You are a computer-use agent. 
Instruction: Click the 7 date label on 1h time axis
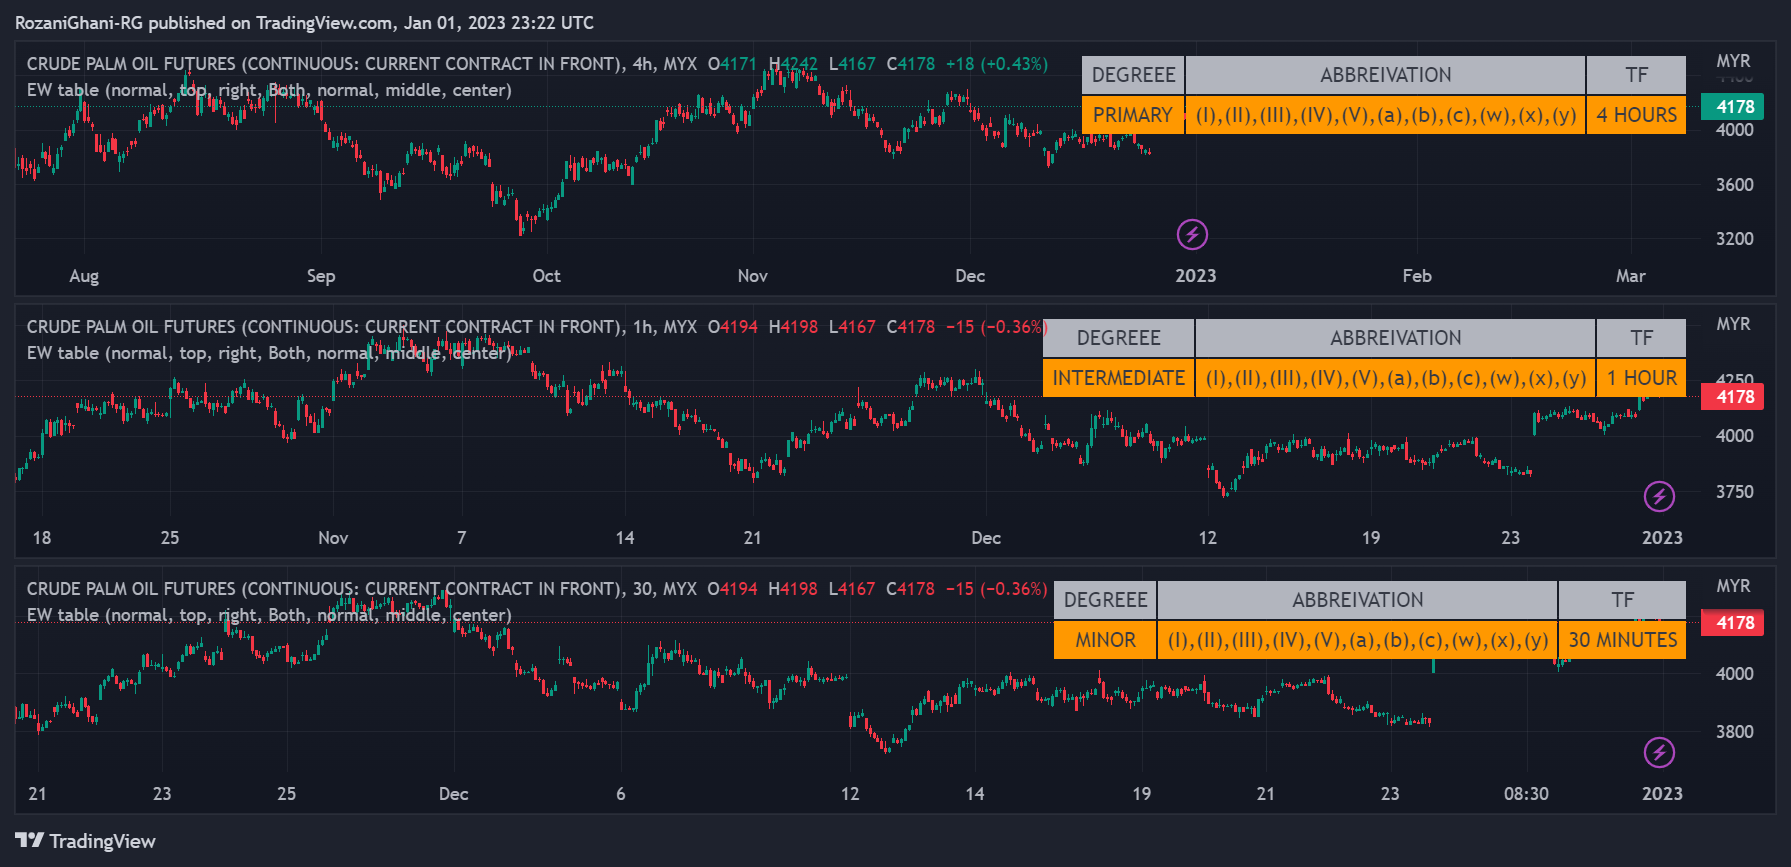tap(462, 538)
